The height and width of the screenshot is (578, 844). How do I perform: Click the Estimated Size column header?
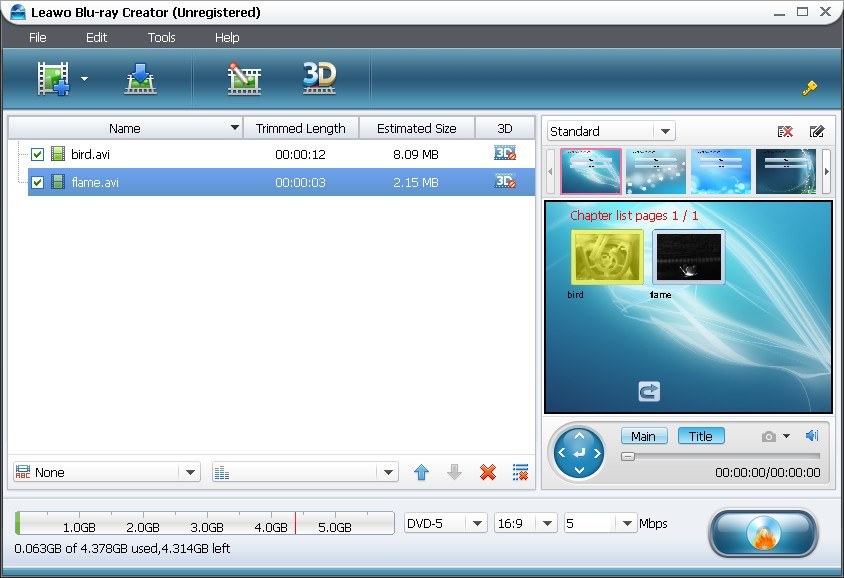[417, 128]
